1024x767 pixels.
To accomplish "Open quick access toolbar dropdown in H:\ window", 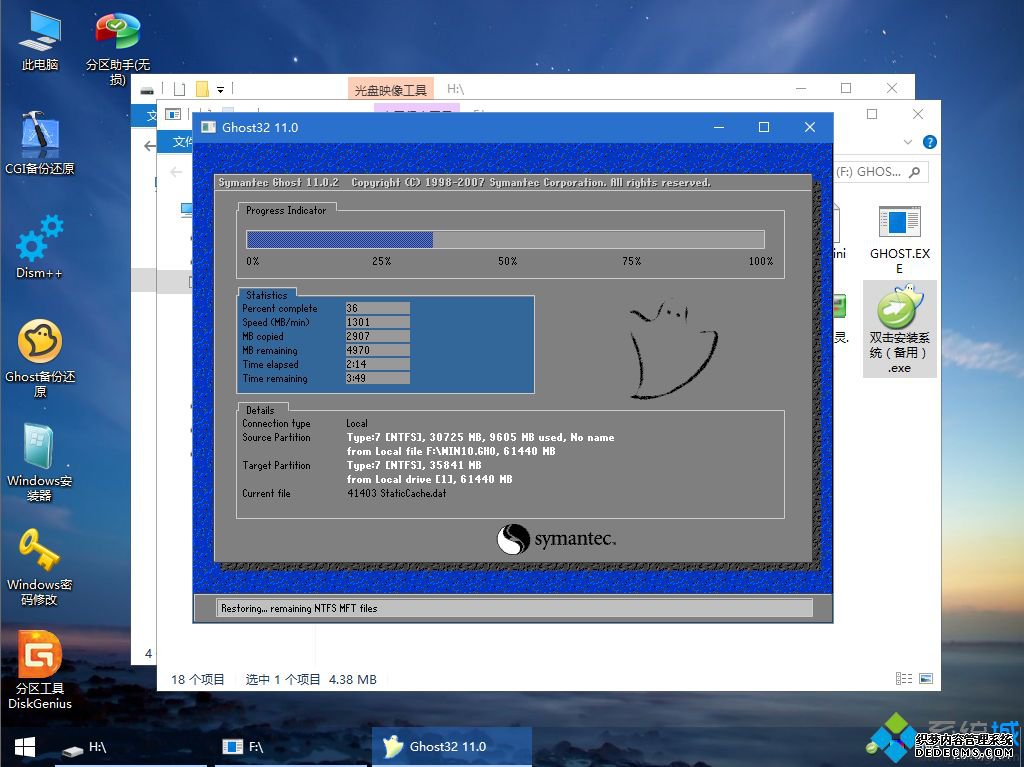I will click(x=221, y=90).
